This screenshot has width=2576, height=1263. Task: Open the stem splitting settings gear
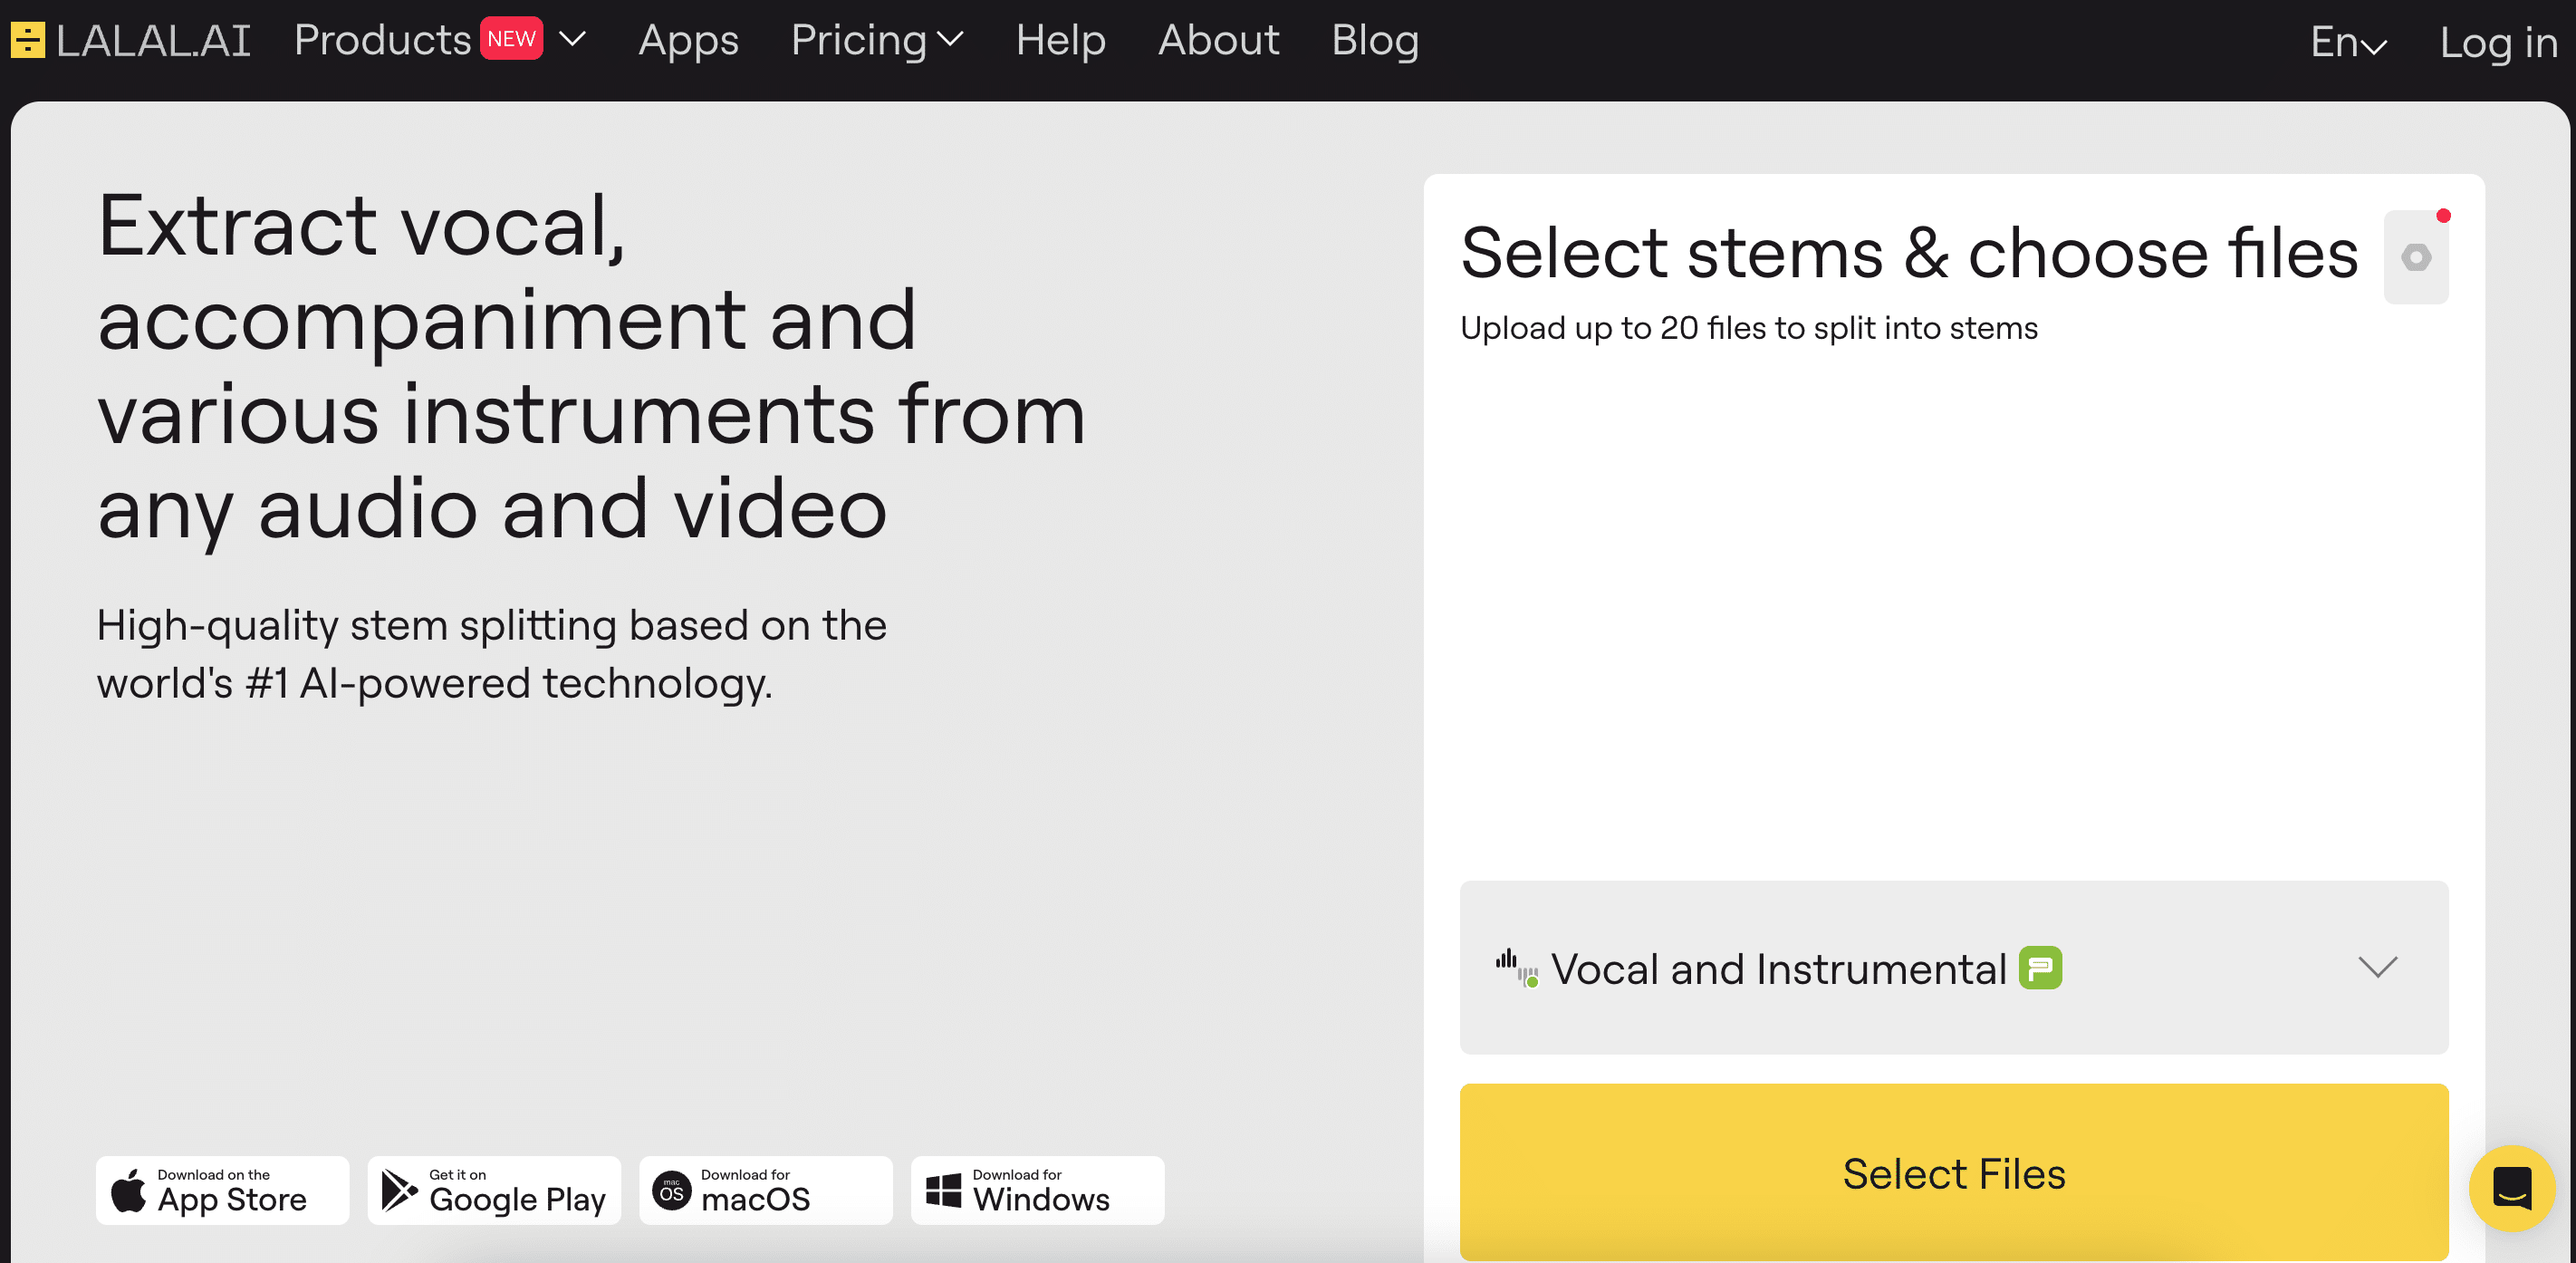2417,257
